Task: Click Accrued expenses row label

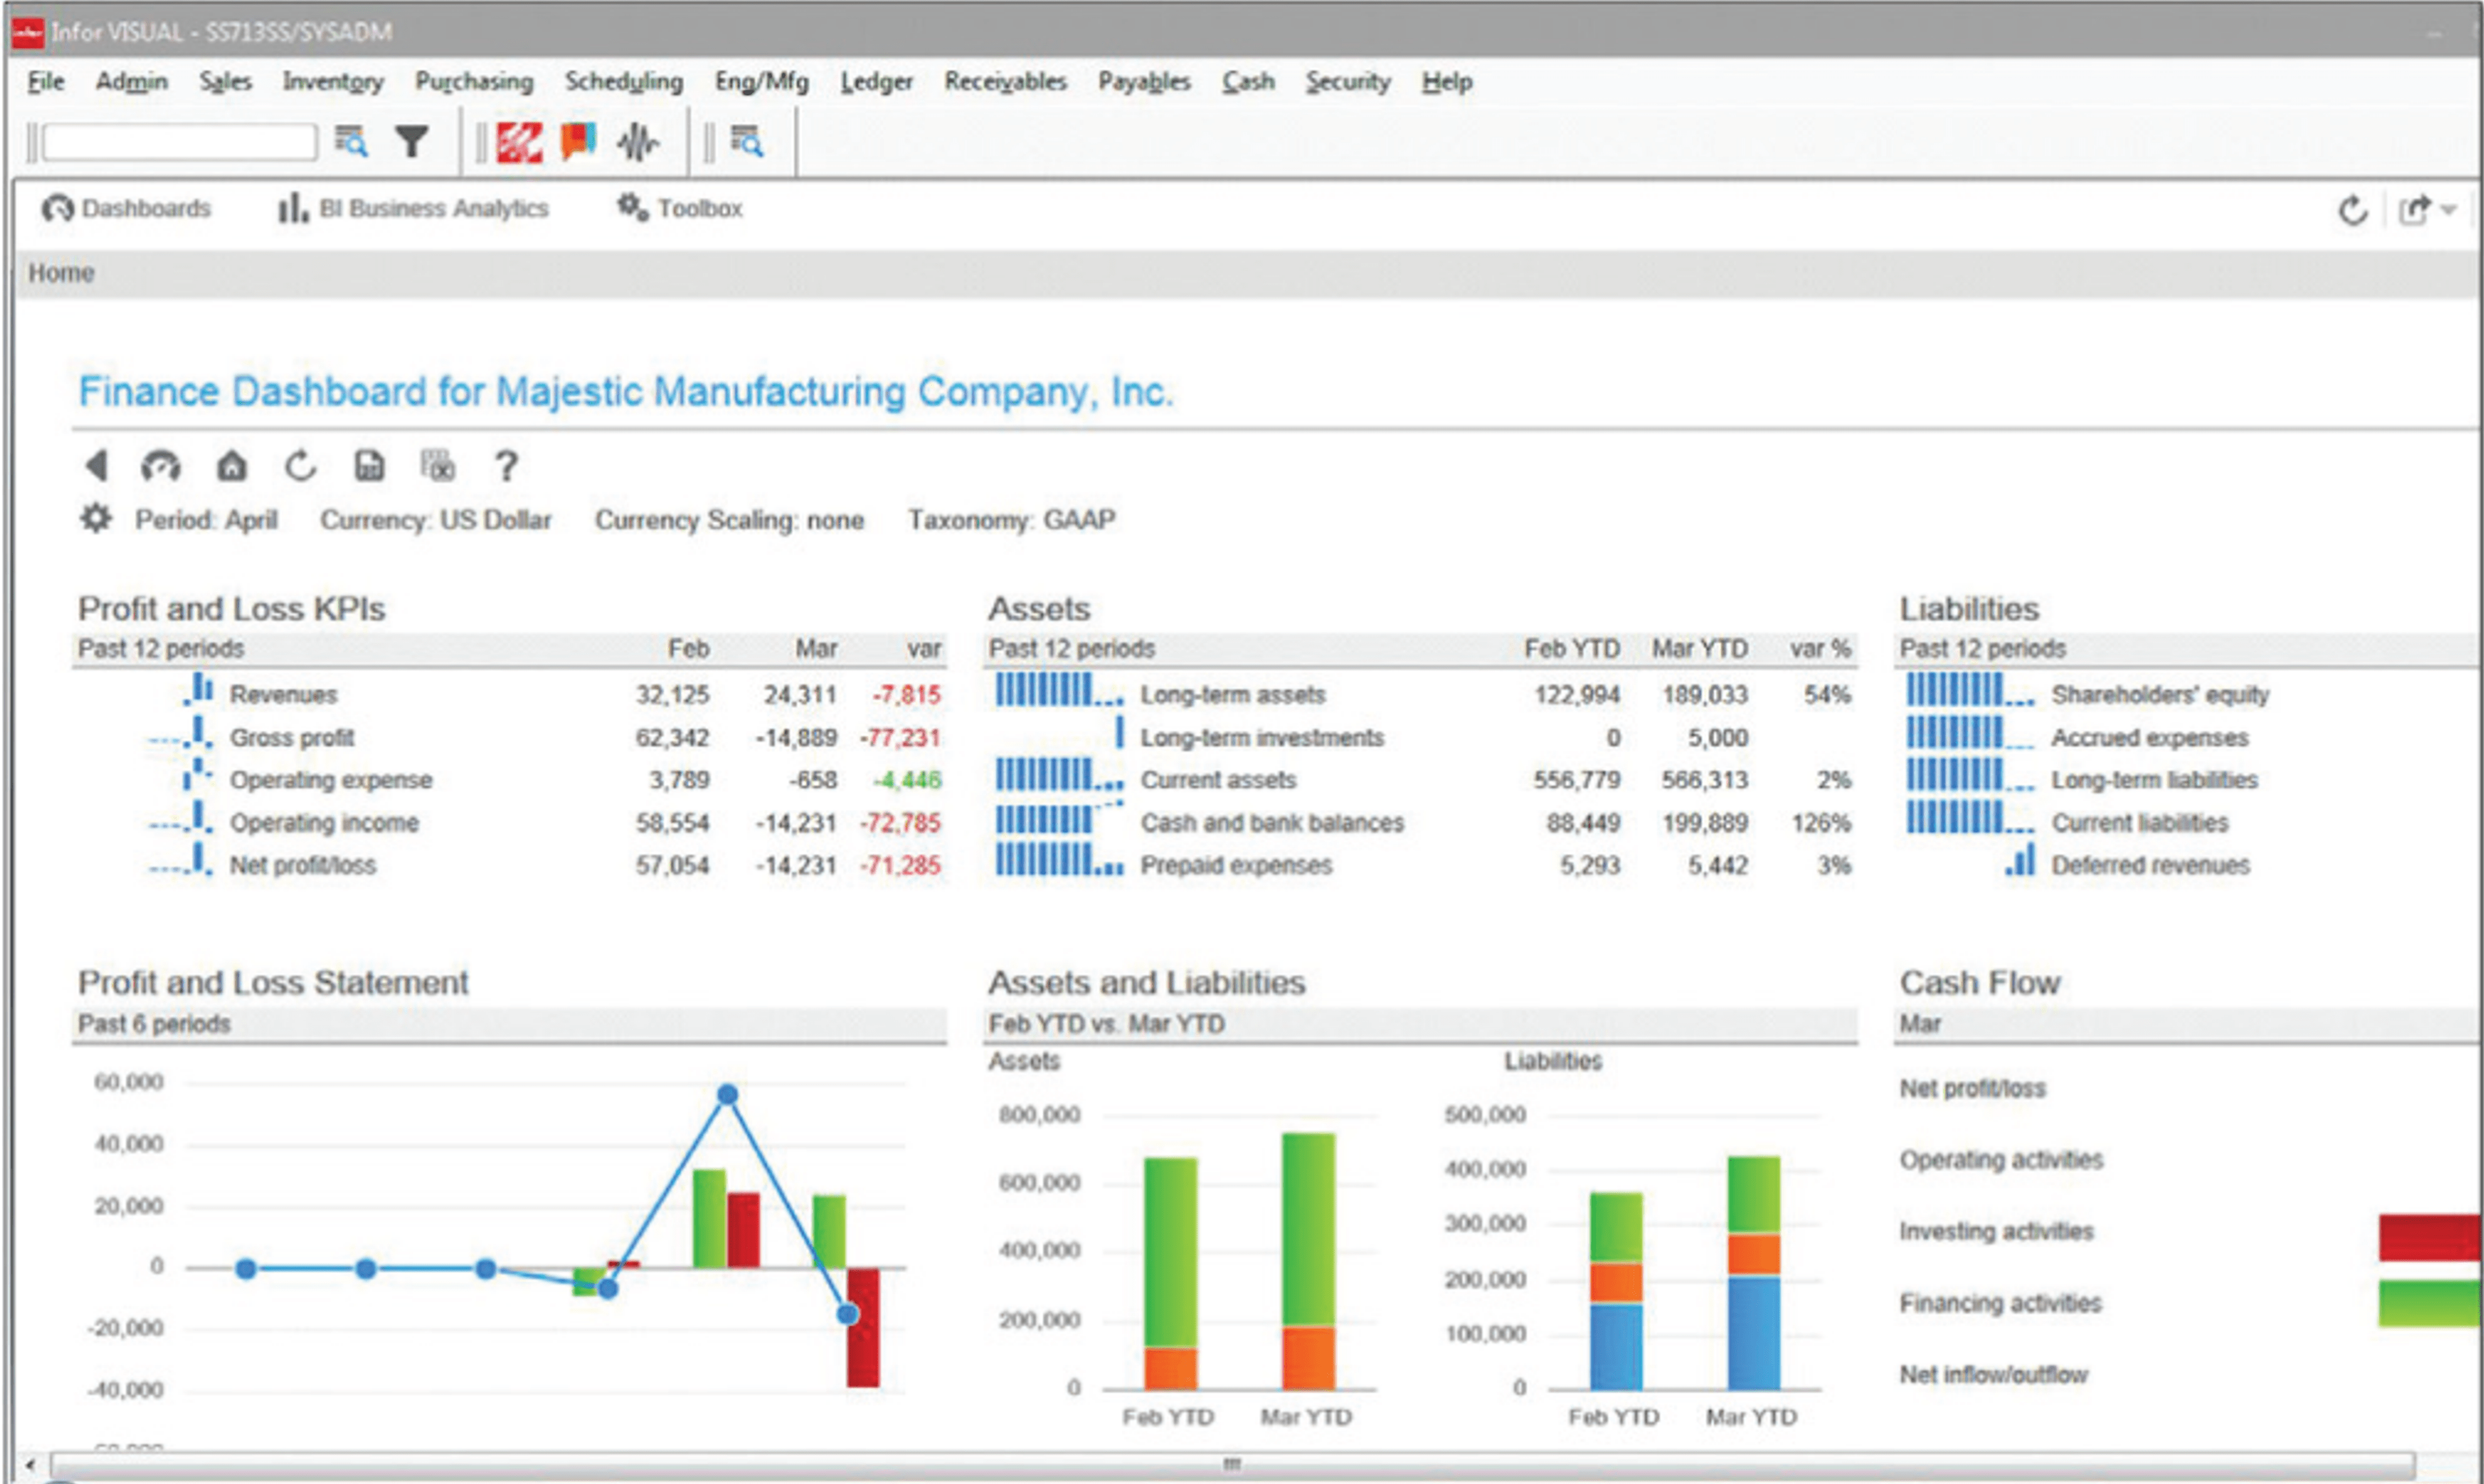Action: (2149, 737)
